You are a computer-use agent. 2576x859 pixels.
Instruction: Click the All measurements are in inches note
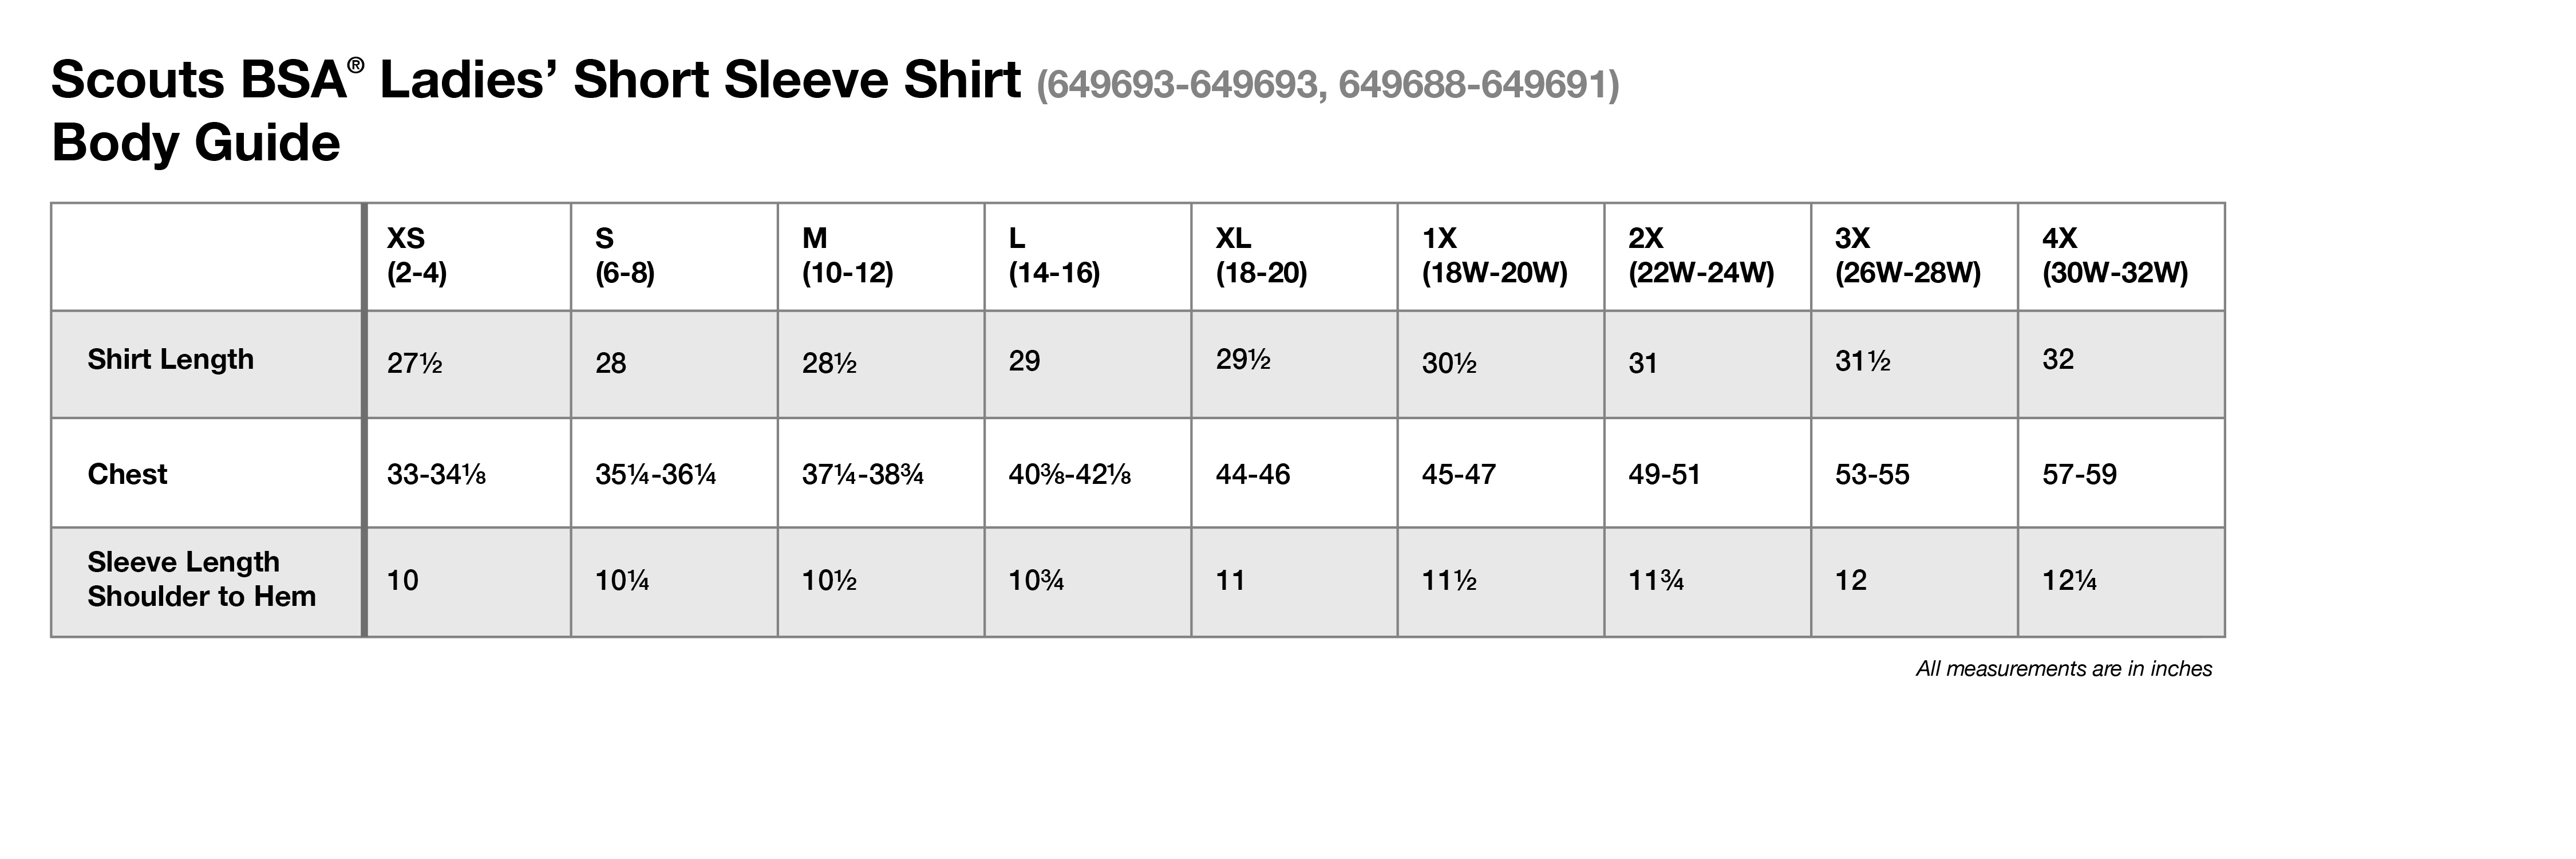click(2064, 669)
